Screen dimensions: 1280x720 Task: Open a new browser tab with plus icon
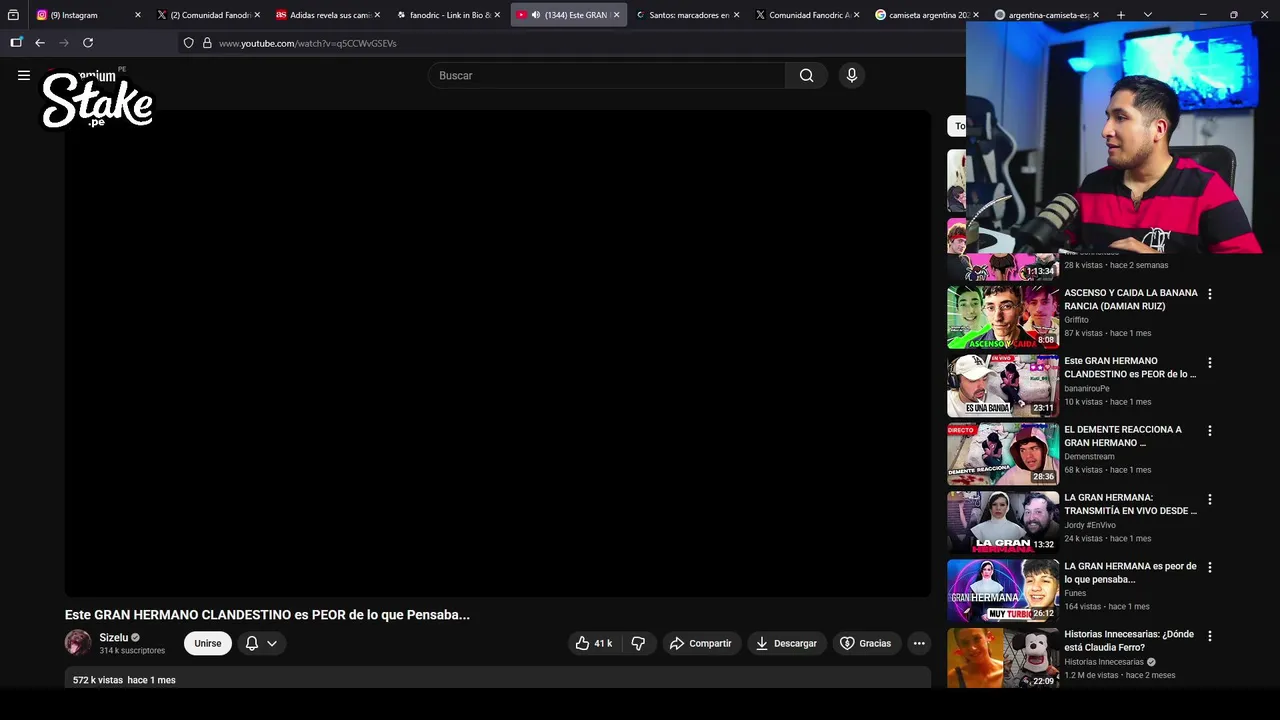point(1121,15)
